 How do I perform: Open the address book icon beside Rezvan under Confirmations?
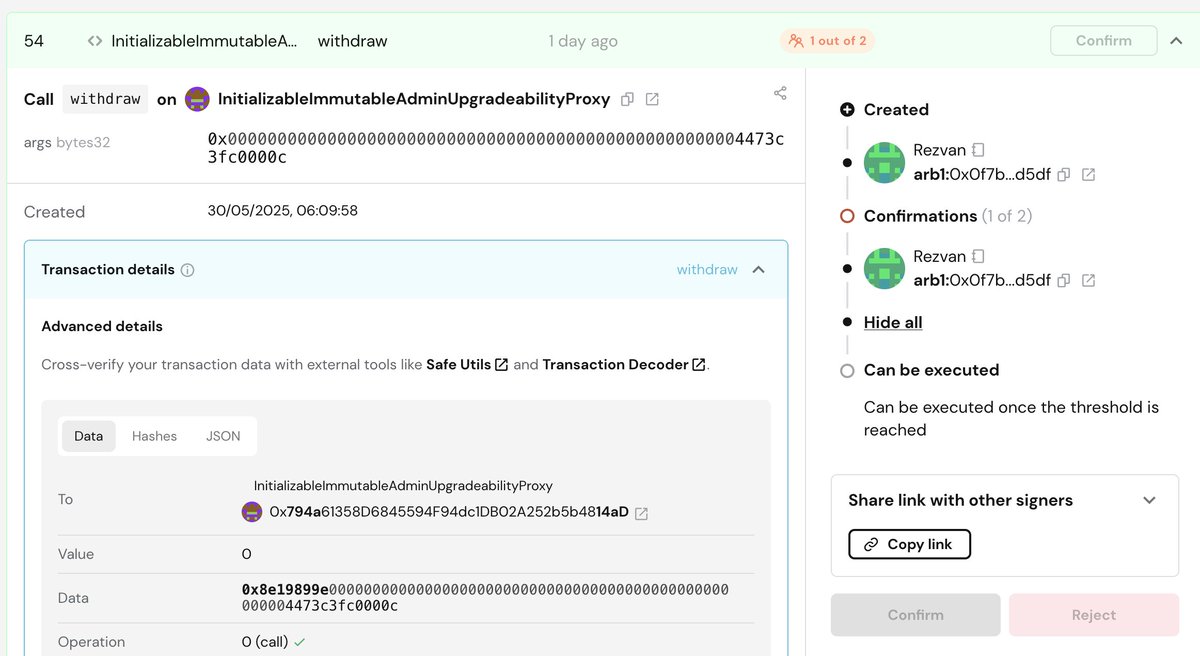tap(978, 256)
